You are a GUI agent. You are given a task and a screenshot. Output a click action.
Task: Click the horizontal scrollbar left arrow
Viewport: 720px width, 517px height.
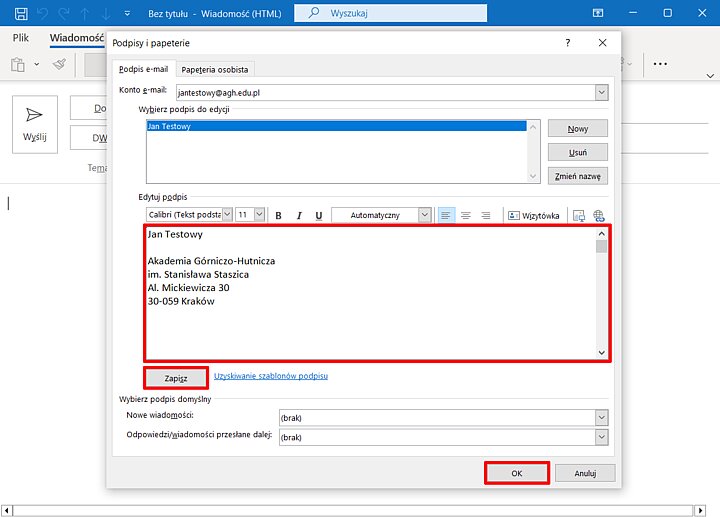(x=6, y=510)
